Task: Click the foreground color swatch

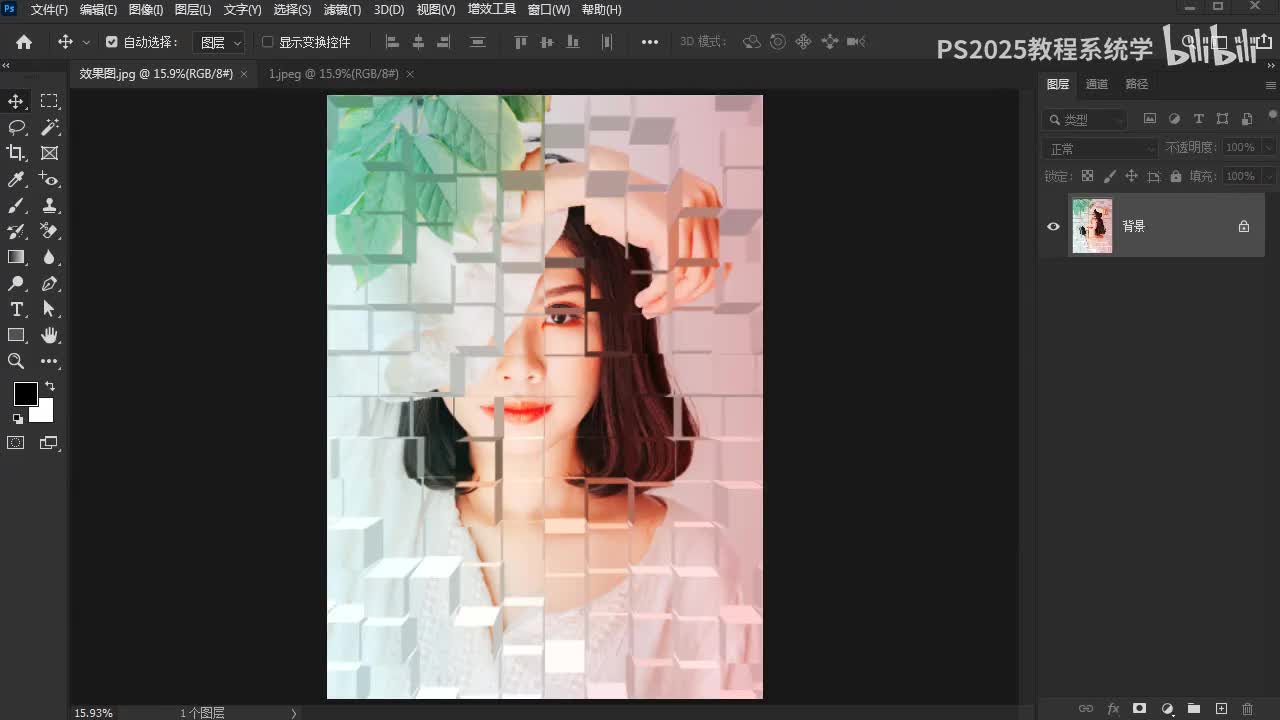Action: 25,394
